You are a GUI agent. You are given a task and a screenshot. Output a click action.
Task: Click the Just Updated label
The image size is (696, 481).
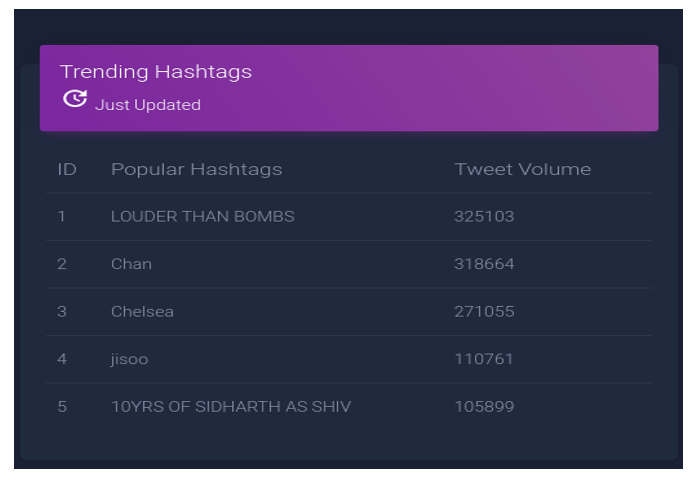[147, 105]
